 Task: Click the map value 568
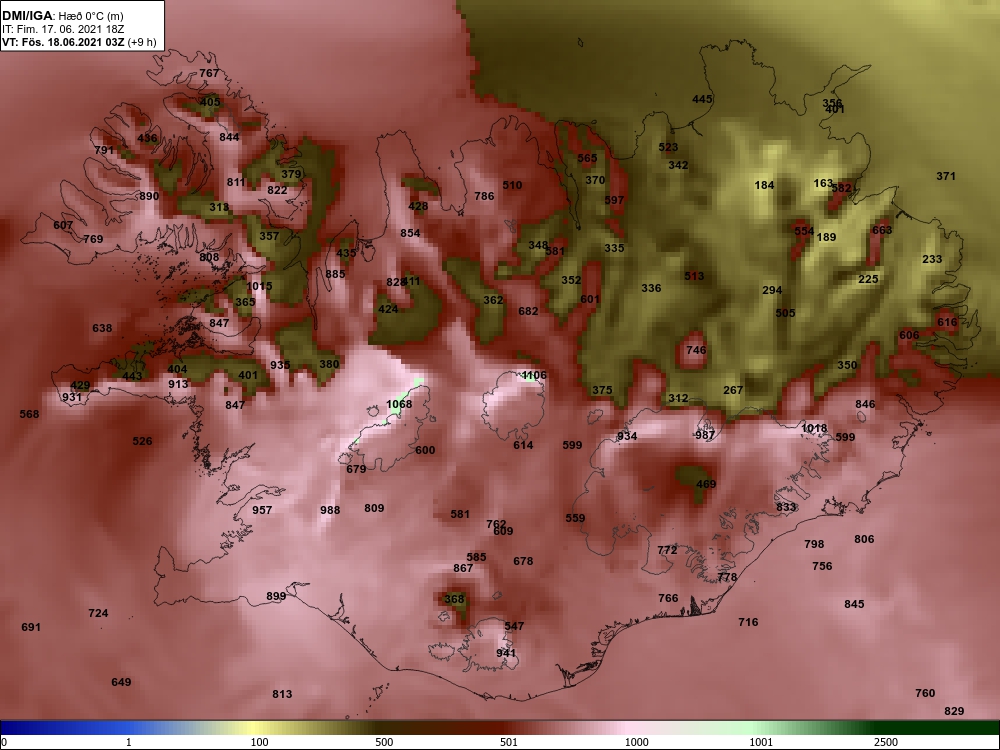tap(29, 414)
